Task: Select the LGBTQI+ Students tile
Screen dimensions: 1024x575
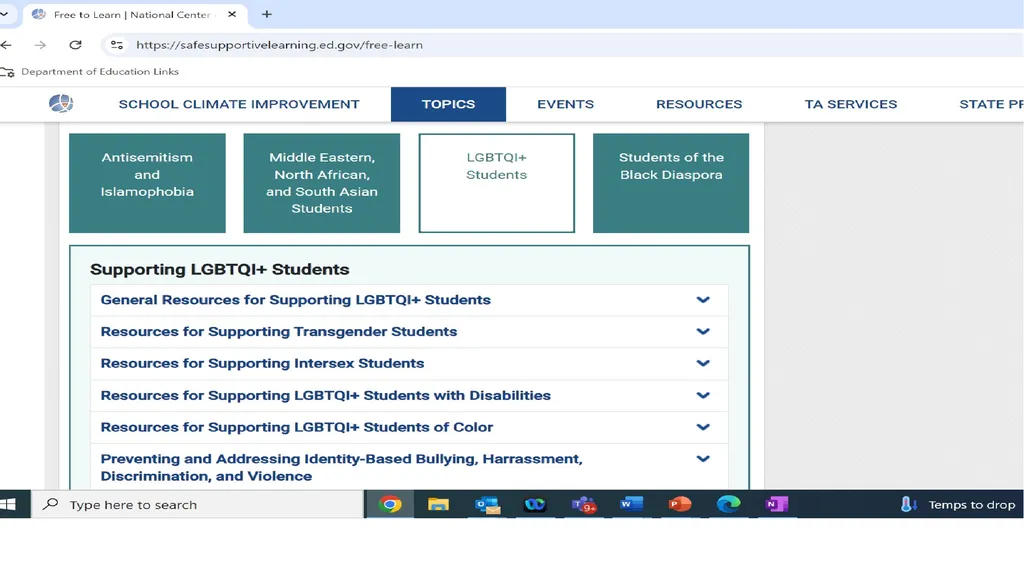Action: click(x=496, y=183)
